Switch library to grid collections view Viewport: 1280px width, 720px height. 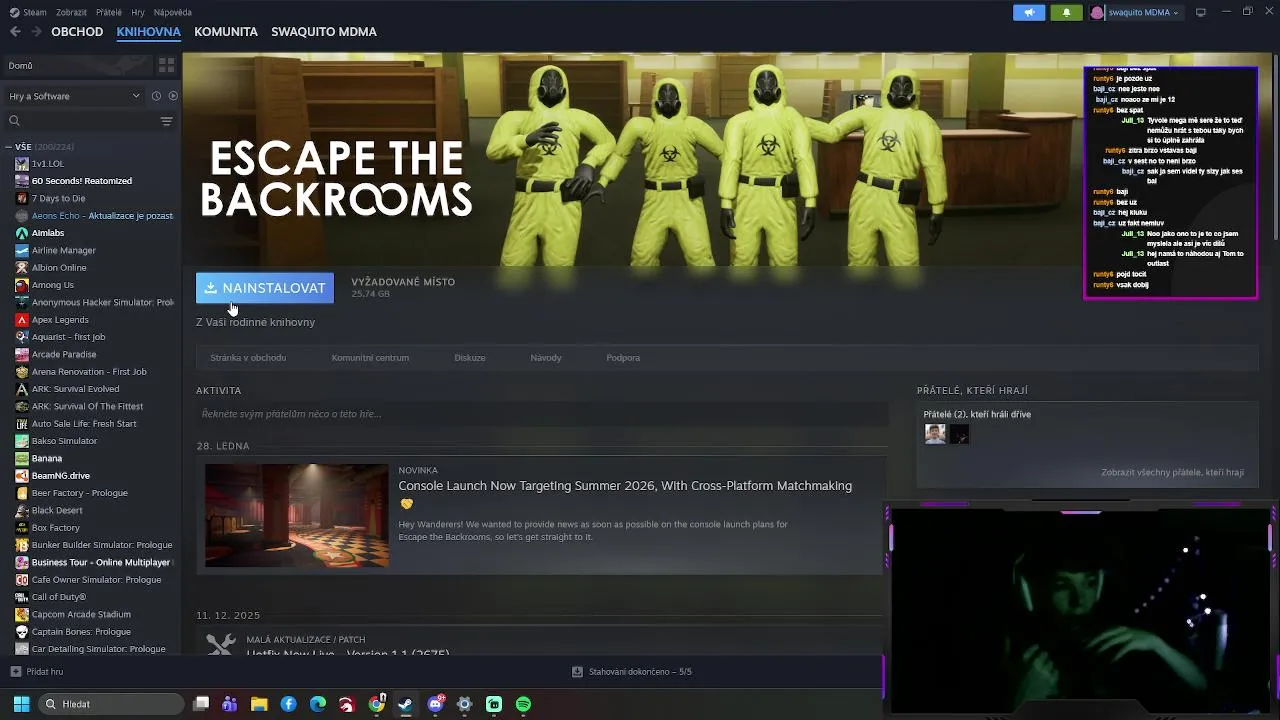tap(166, 65)
